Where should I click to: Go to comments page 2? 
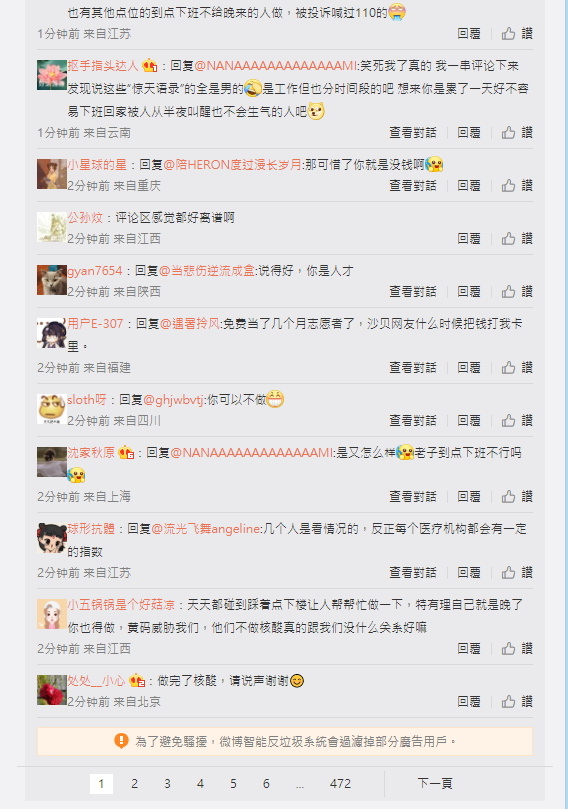[134, 784]
